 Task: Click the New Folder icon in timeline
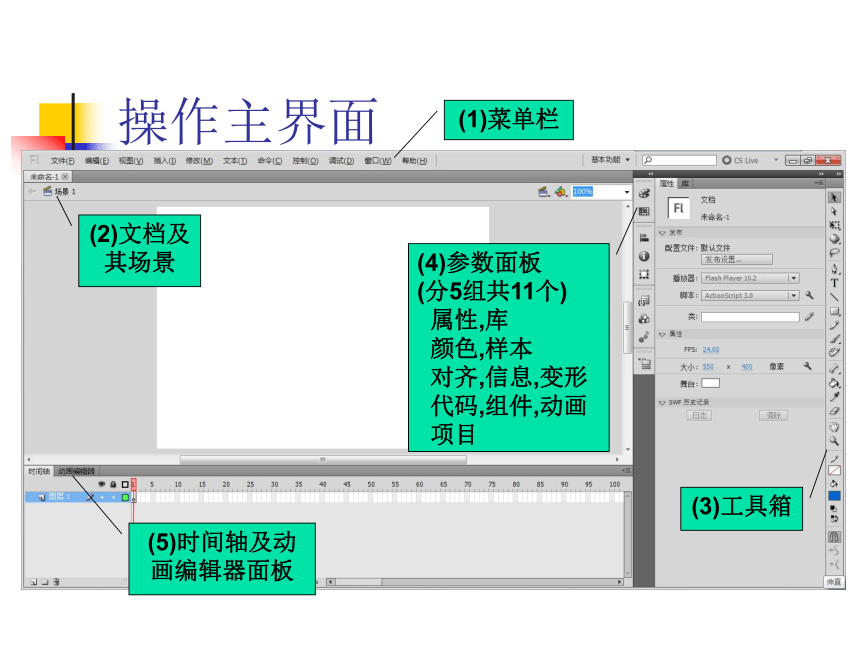(45, 582)
